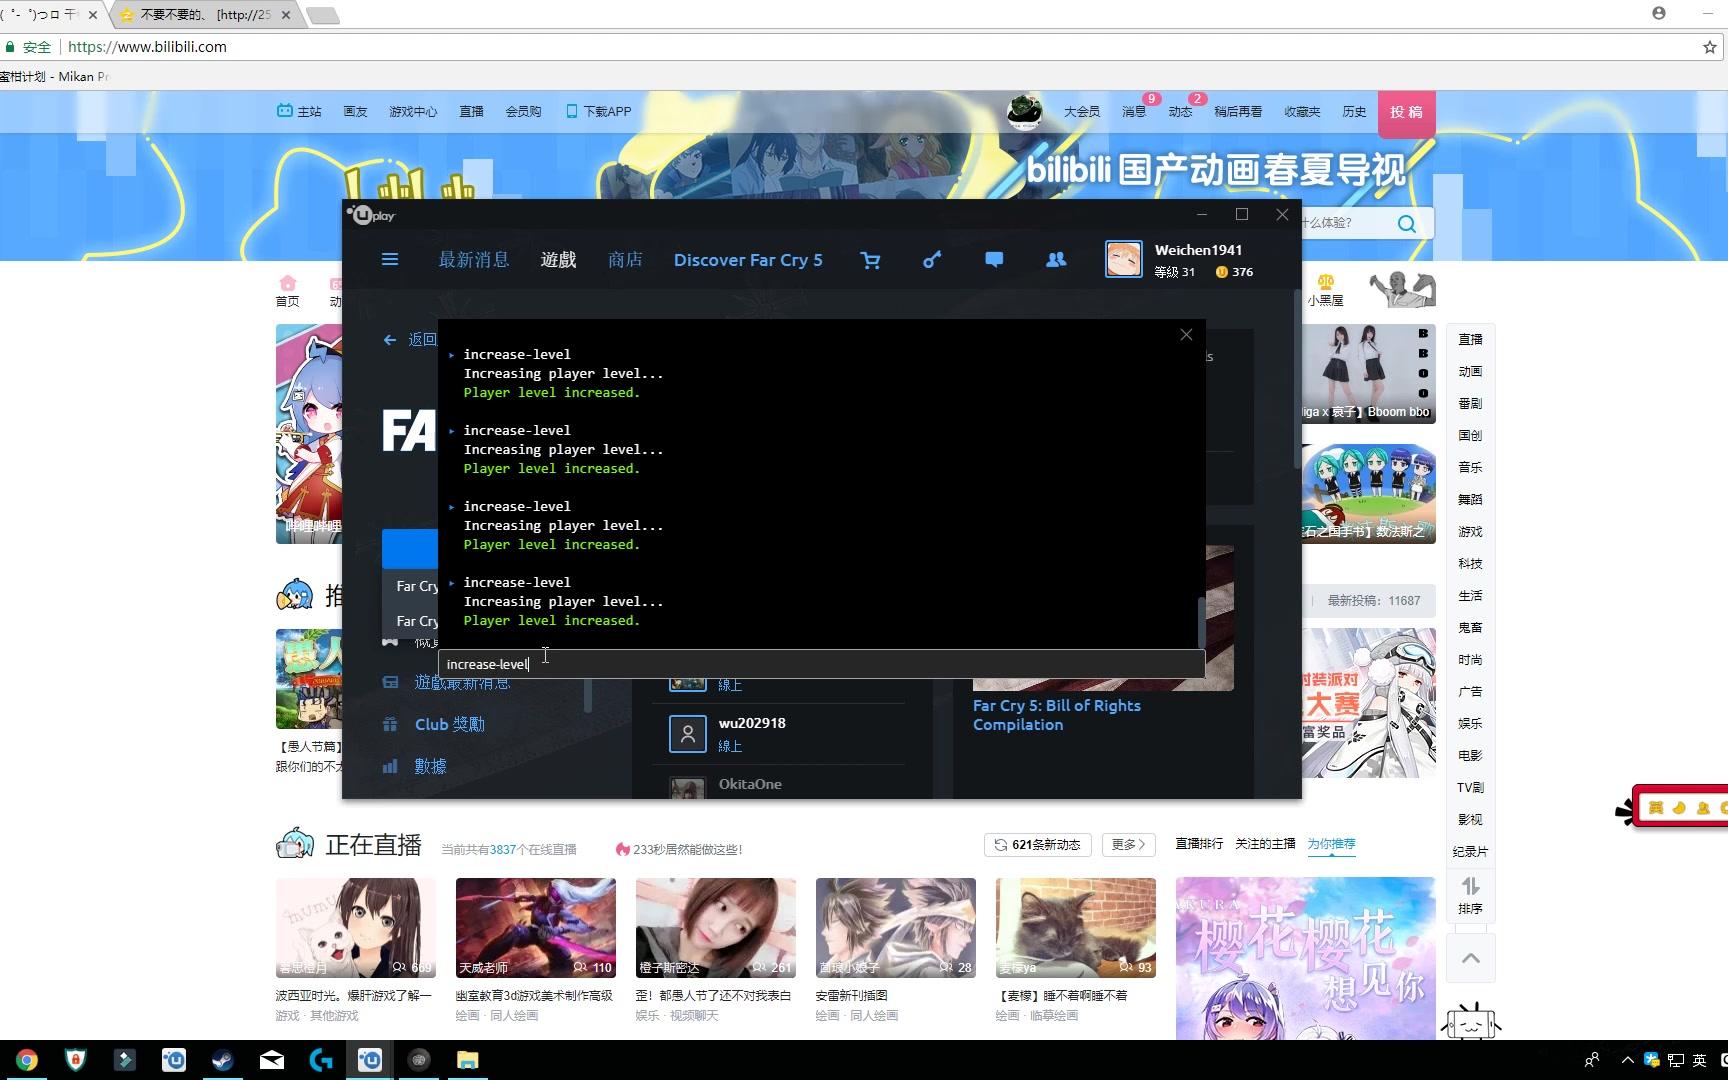Click the increase-level command input field
1728x1080 pixels.
(x=821, y=664)
